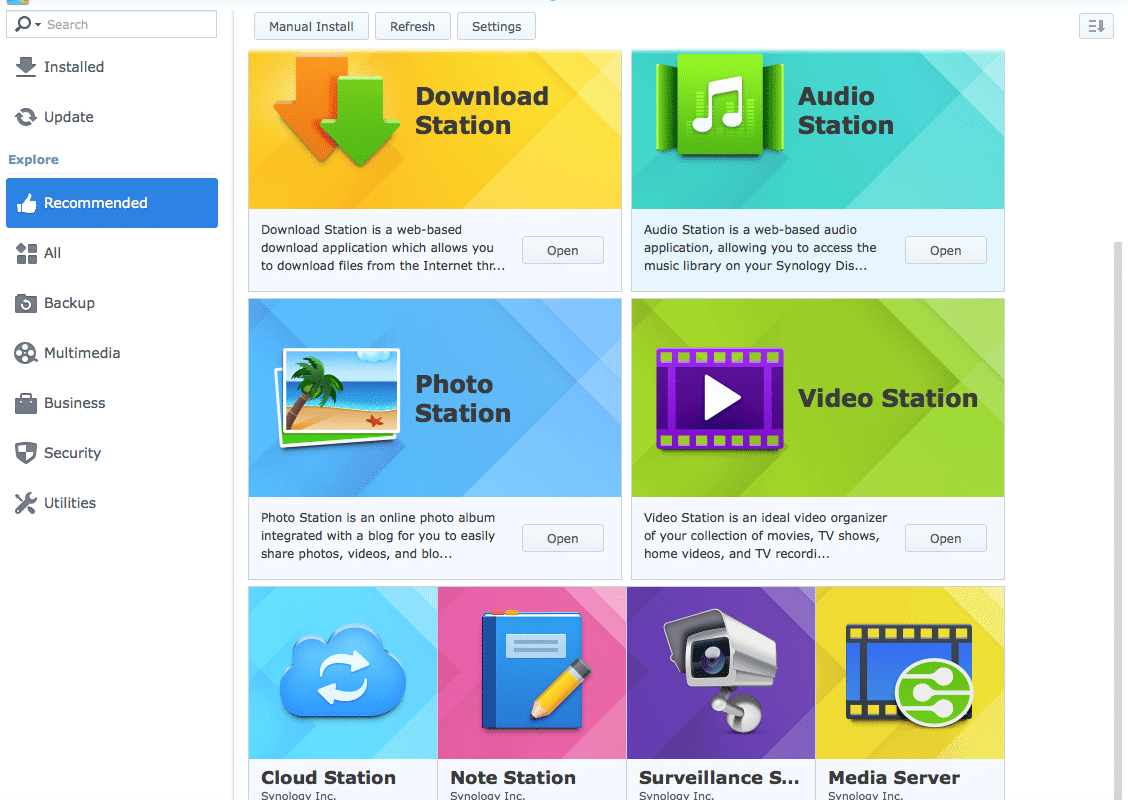Viewport: 1128px width, 800px height.
Task: Click the Media Server name label
Action: pyautogui.click(x=893, y=778)
